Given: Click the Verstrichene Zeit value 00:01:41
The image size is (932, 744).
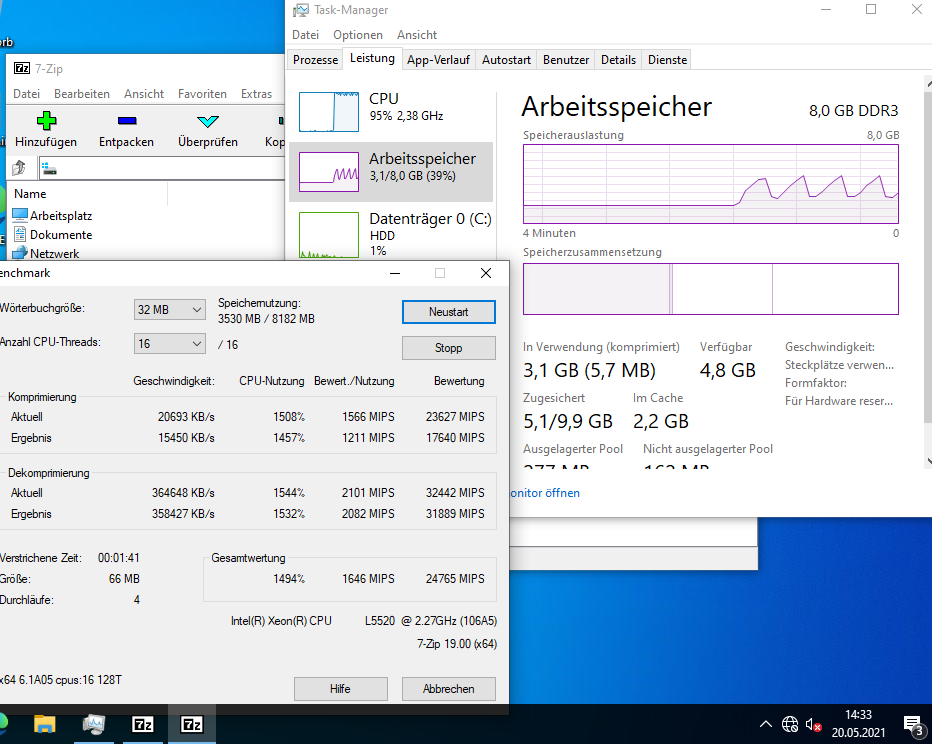Looking at the screenshot, I should click(119, 558).
